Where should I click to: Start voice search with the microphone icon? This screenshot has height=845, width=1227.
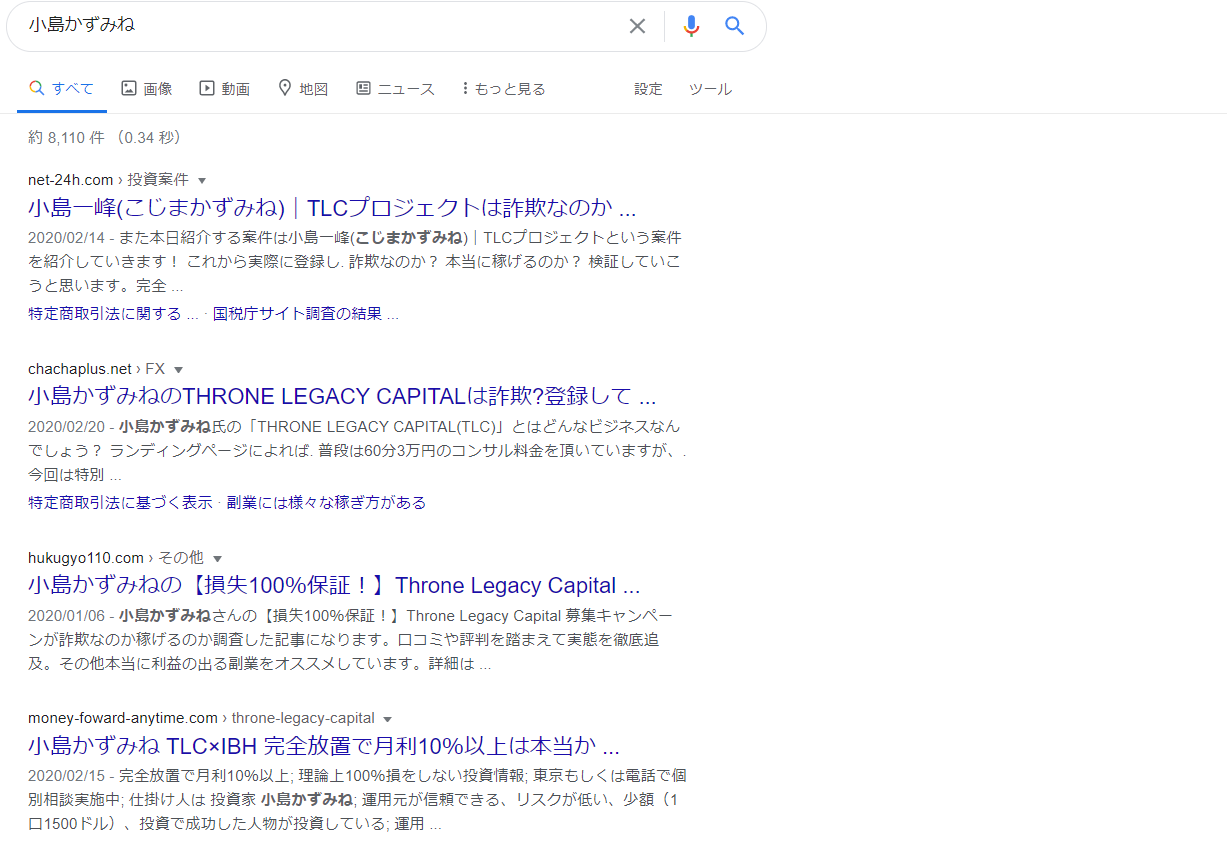coord(691,26)
